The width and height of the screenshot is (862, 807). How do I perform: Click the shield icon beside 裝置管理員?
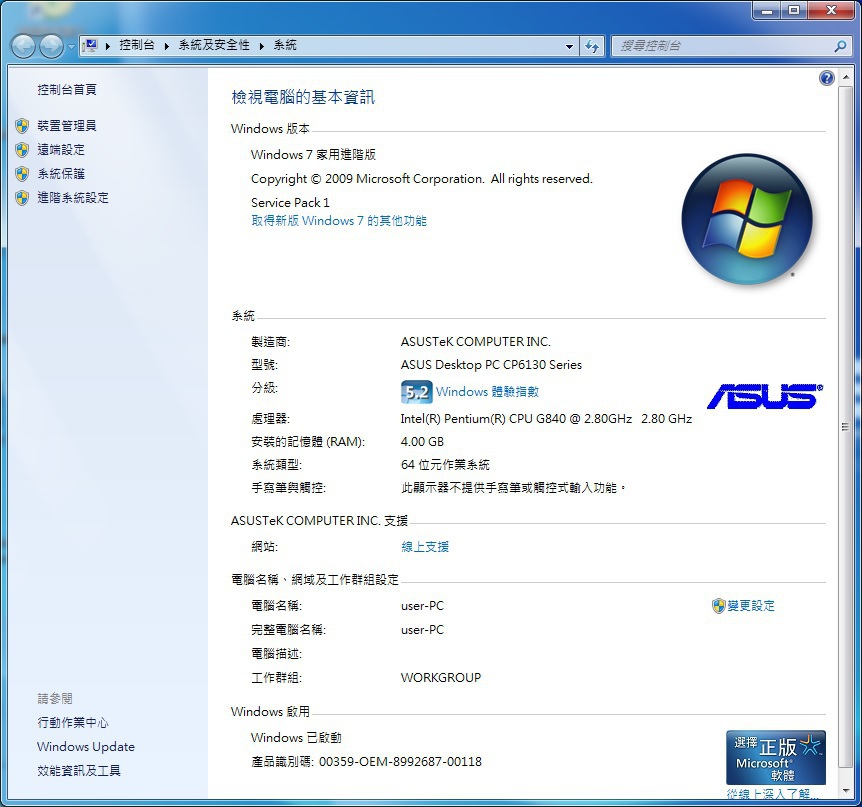pyautogui.click(x=22, y=126)
